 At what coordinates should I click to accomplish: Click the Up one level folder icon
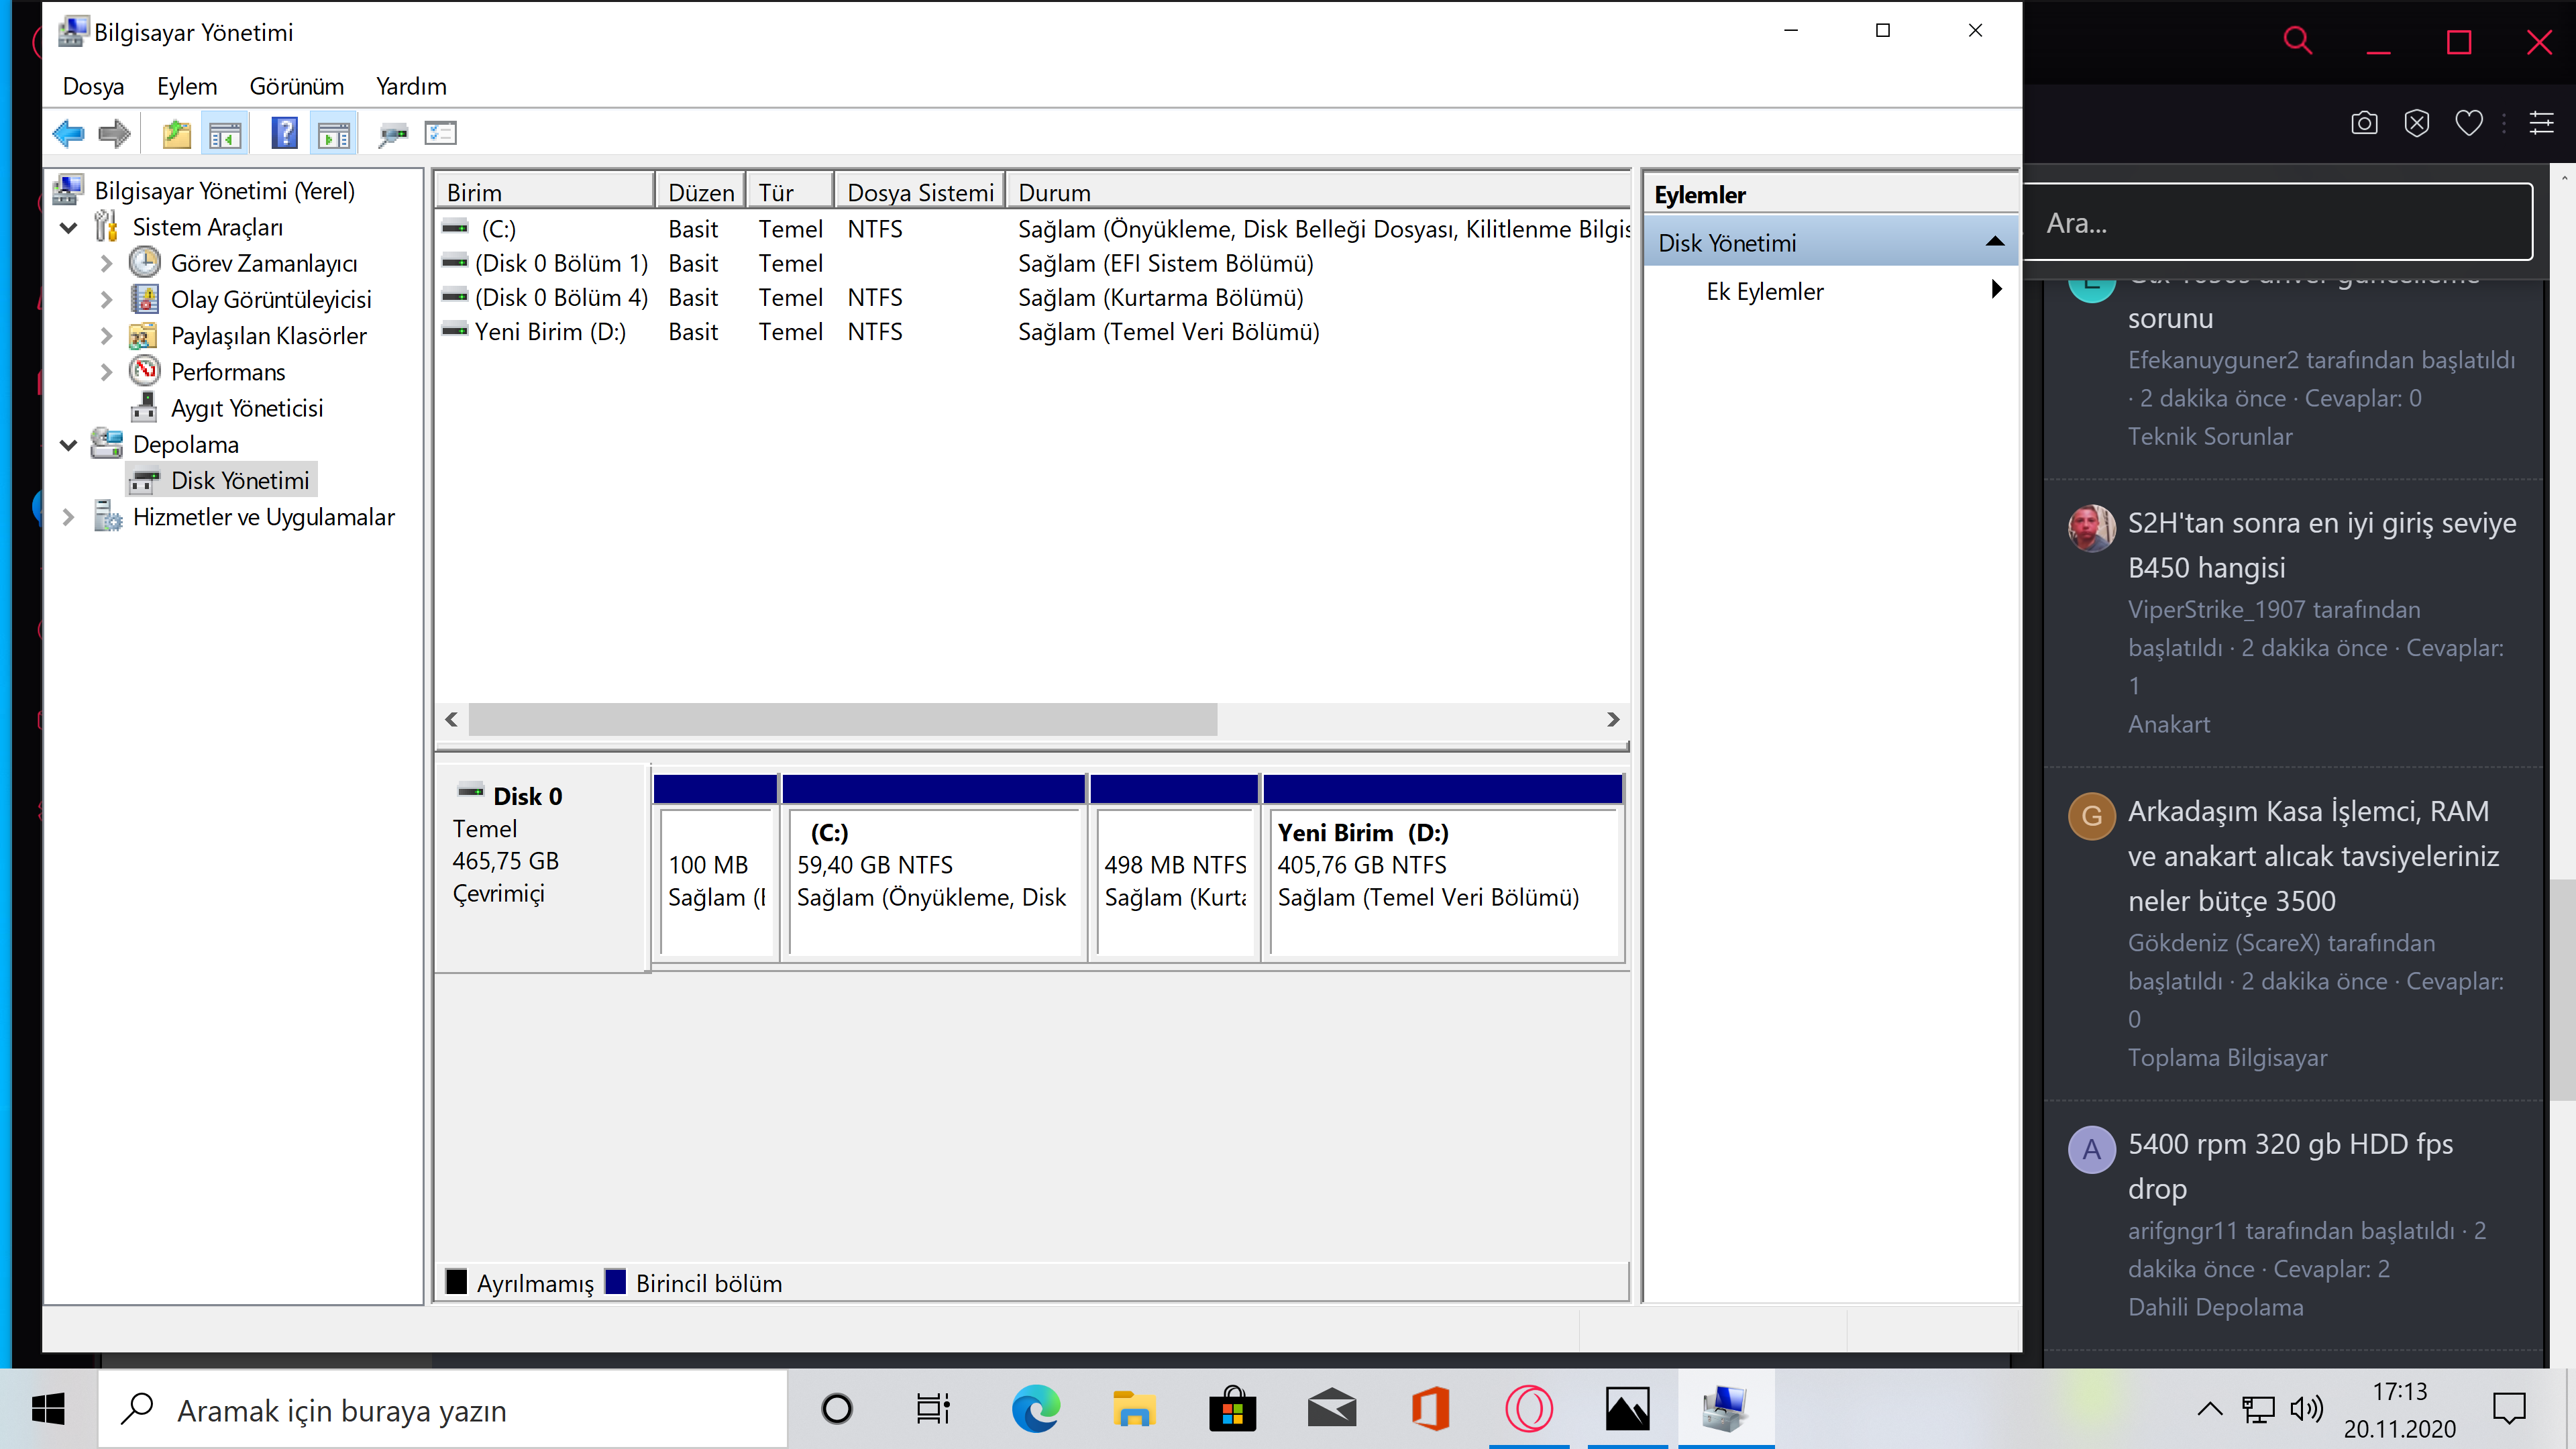tap(176, 133)
